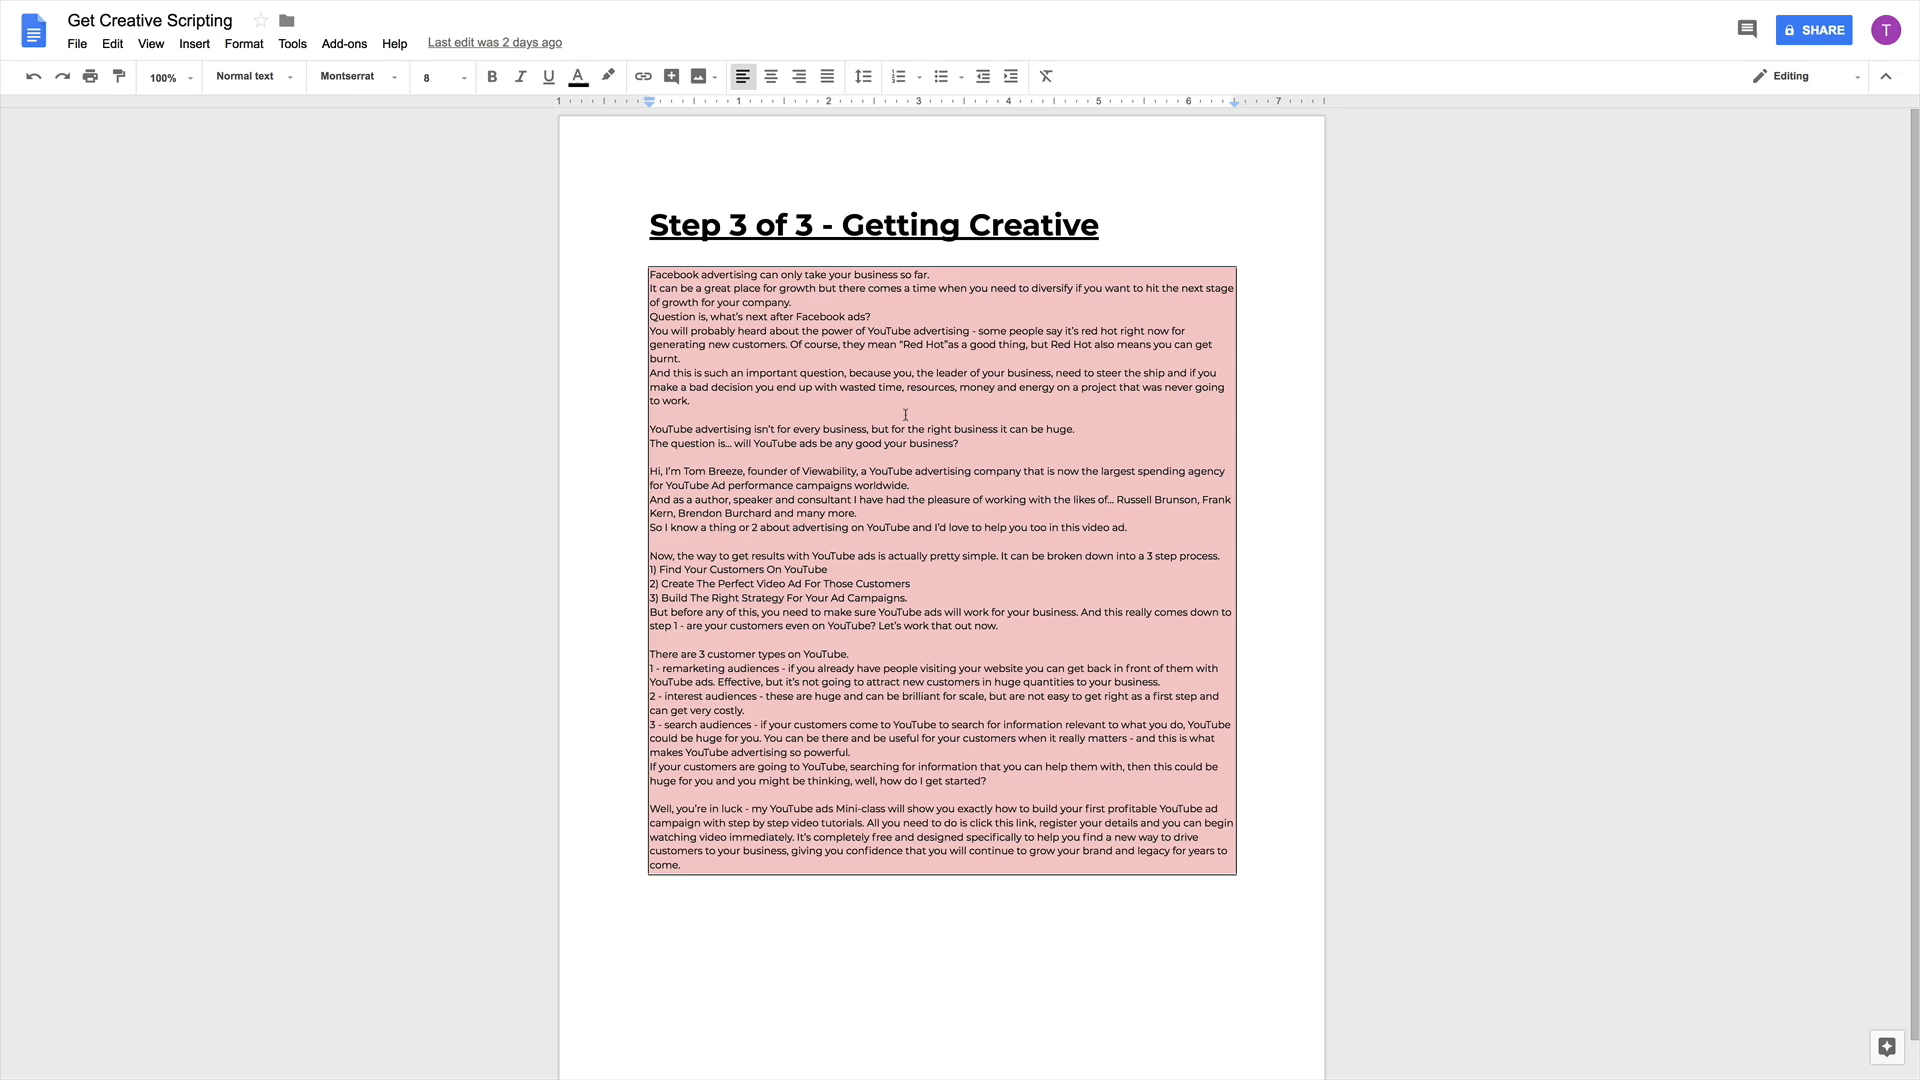The image size is (1920, 1080).
Task: Click the Increase indent icon
Action: 1011,77
